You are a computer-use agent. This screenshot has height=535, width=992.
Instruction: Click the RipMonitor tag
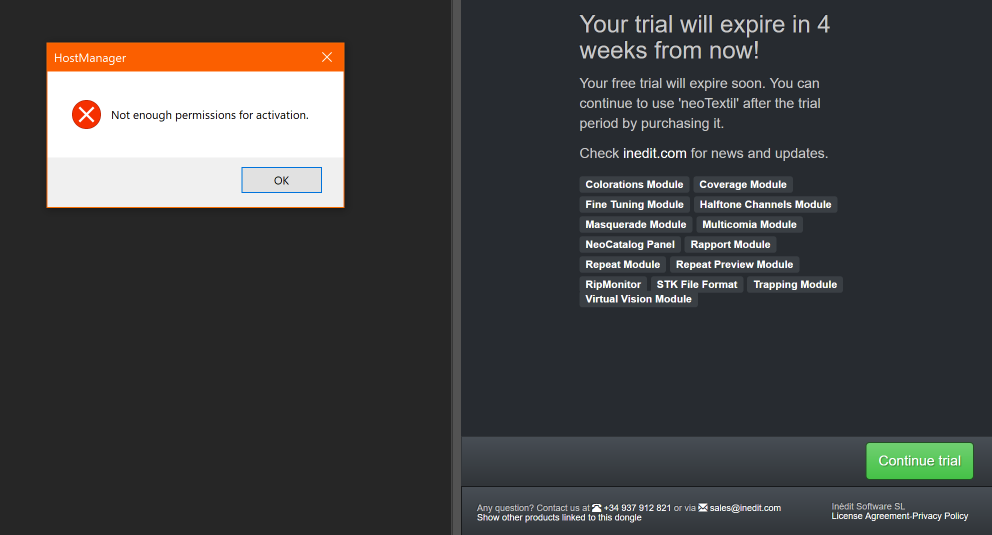click(613, 285)
